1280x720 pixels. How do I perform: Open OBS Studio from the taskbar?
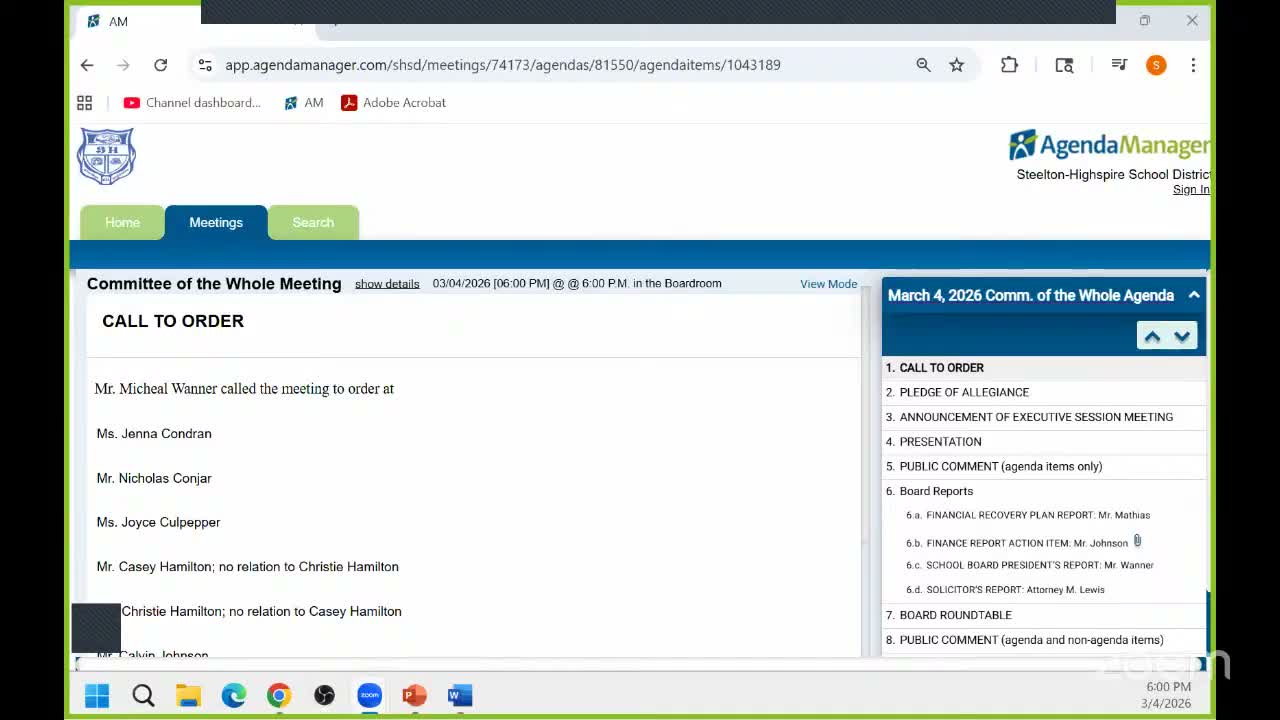click(x=324, y=696)
